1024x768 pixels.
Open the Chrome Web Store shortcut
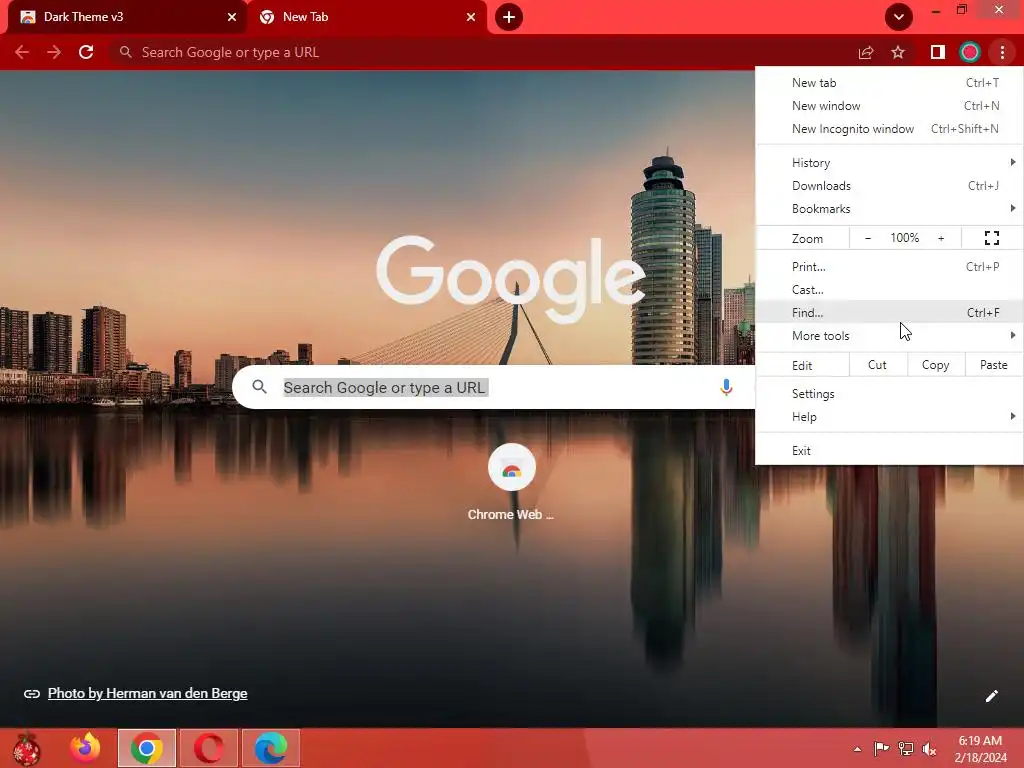511,483
